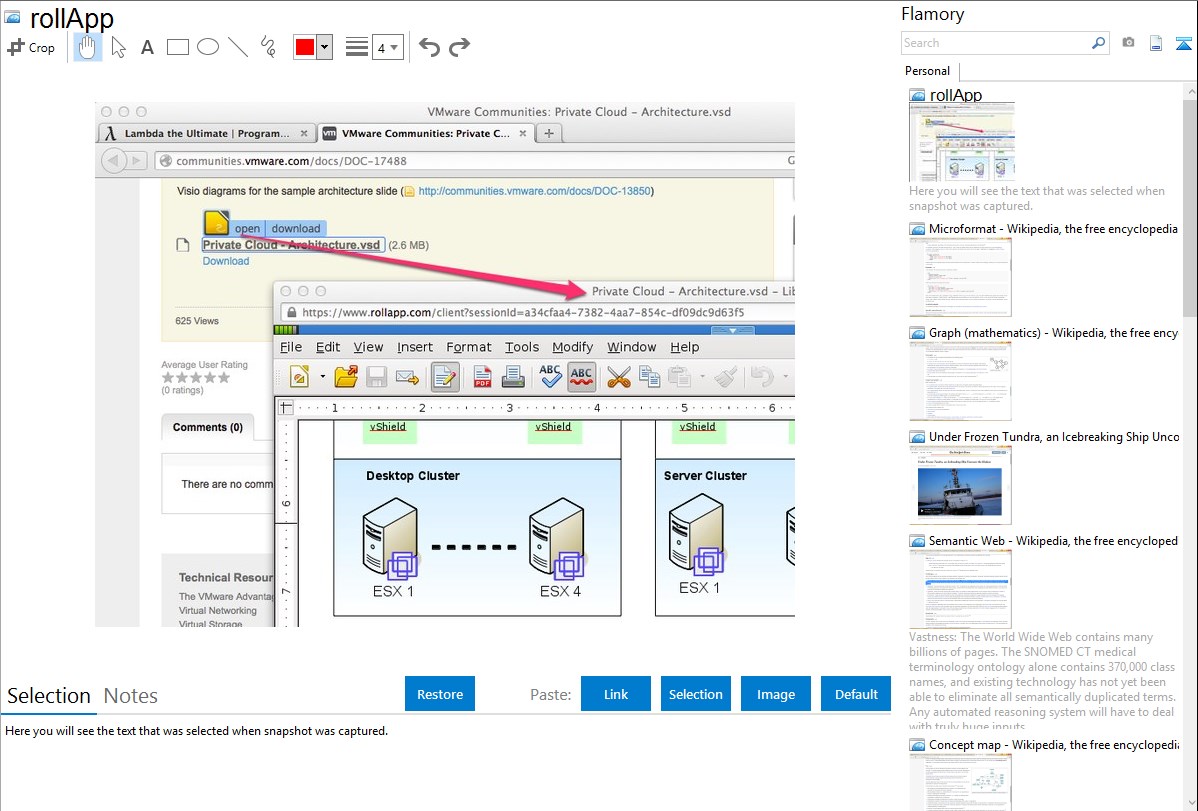This screenshot has height=811, width=1198.
Task: Open the Graph (mathematics) thumbnail
Action: point(960,381)
